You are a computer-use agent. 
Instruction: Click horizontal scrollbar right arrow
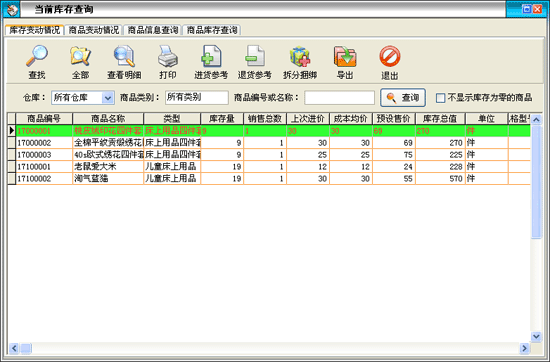(x=524, y=348)
